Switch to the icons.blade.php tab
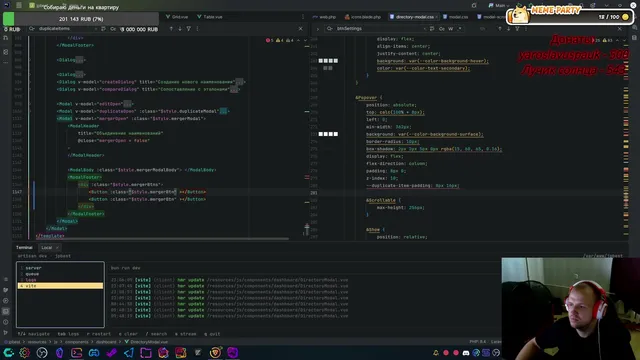 pos(362,17)
